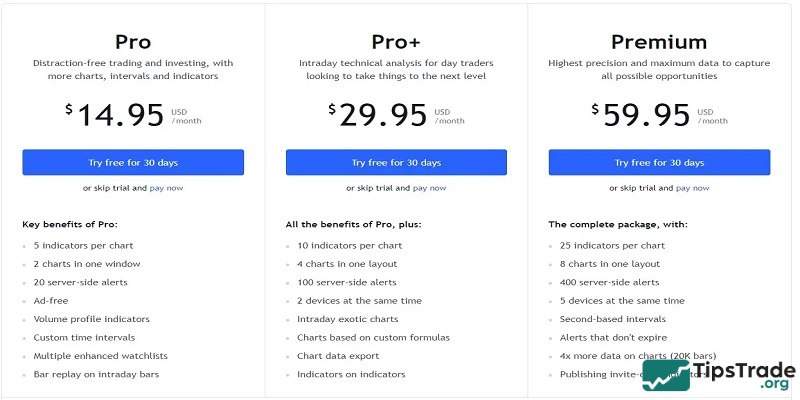Click "Alerts that don't expire" feature
800x400 pixels.
click(x=613, y=337)
